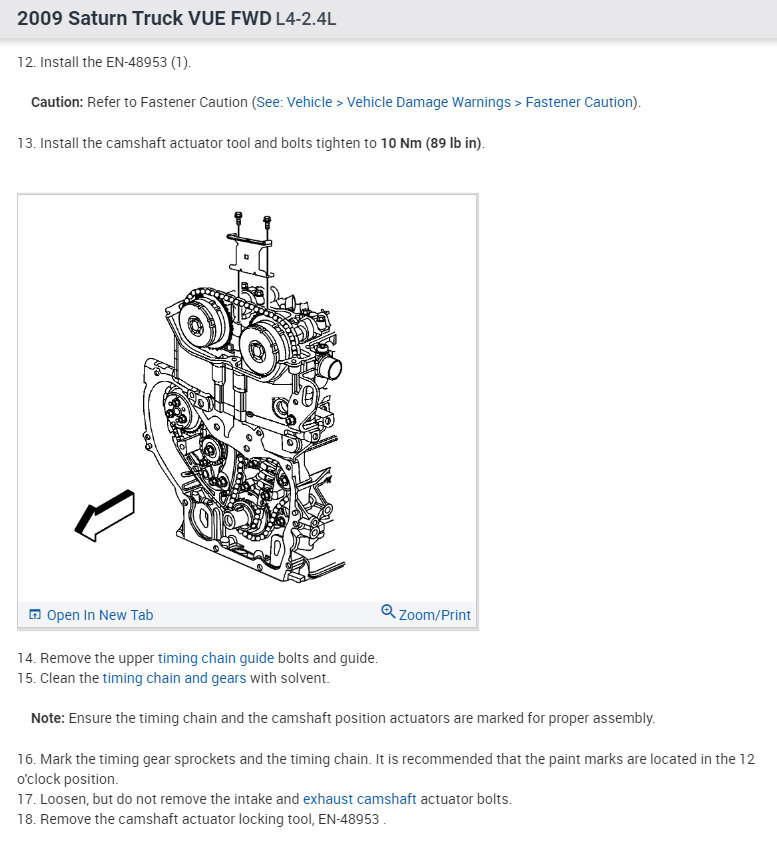Click the Open In New Tab icon
The width and height of the screenshot is (777, 842).
pyautogui.click(x=34, y=614)
